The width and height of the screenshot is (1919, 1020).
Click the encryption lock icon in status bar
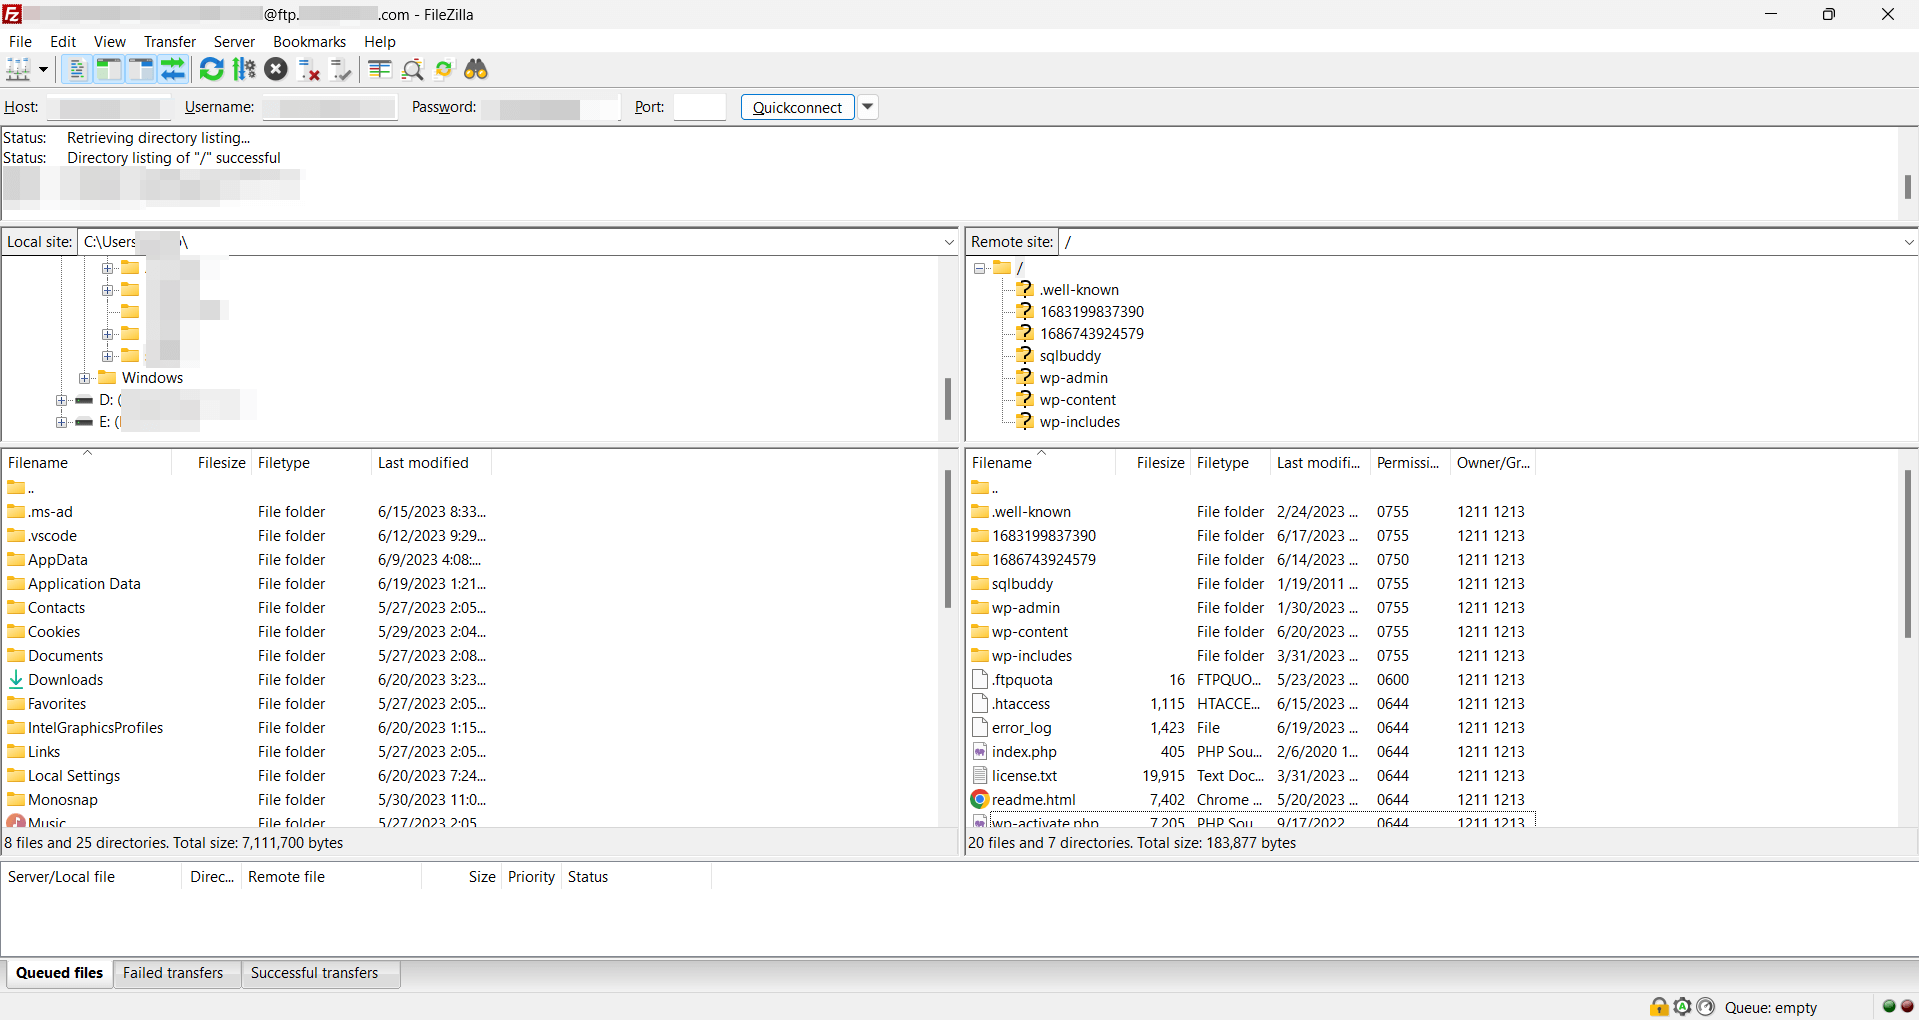(x=1659, y=1007)
